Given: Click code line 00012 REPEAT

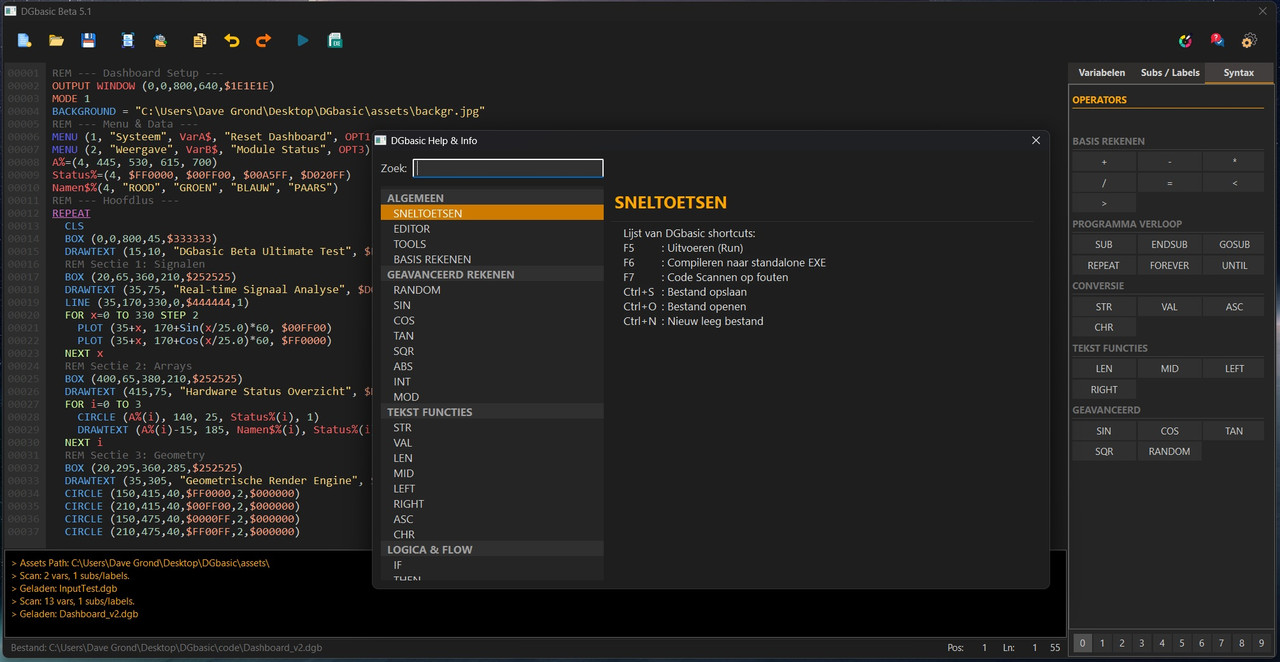Looking at the screenshot, I should 71,213.
